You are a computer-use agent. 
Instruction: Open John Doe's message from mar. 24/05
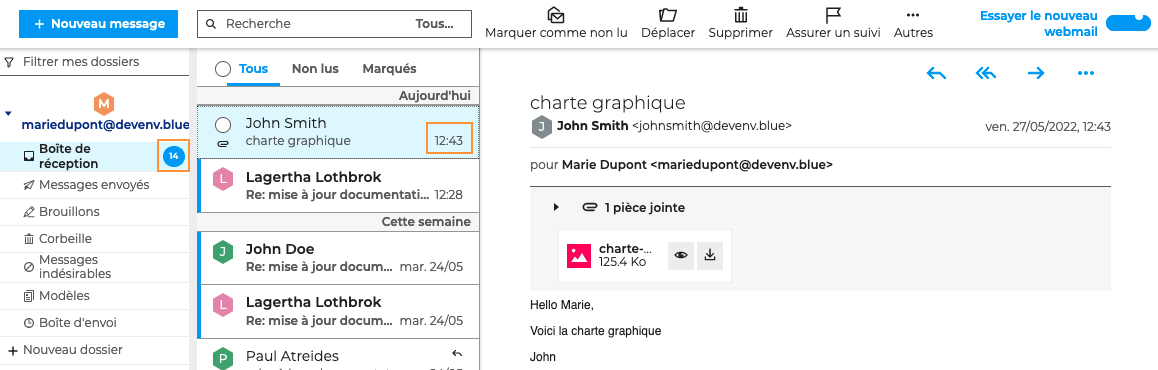[338, 258]
